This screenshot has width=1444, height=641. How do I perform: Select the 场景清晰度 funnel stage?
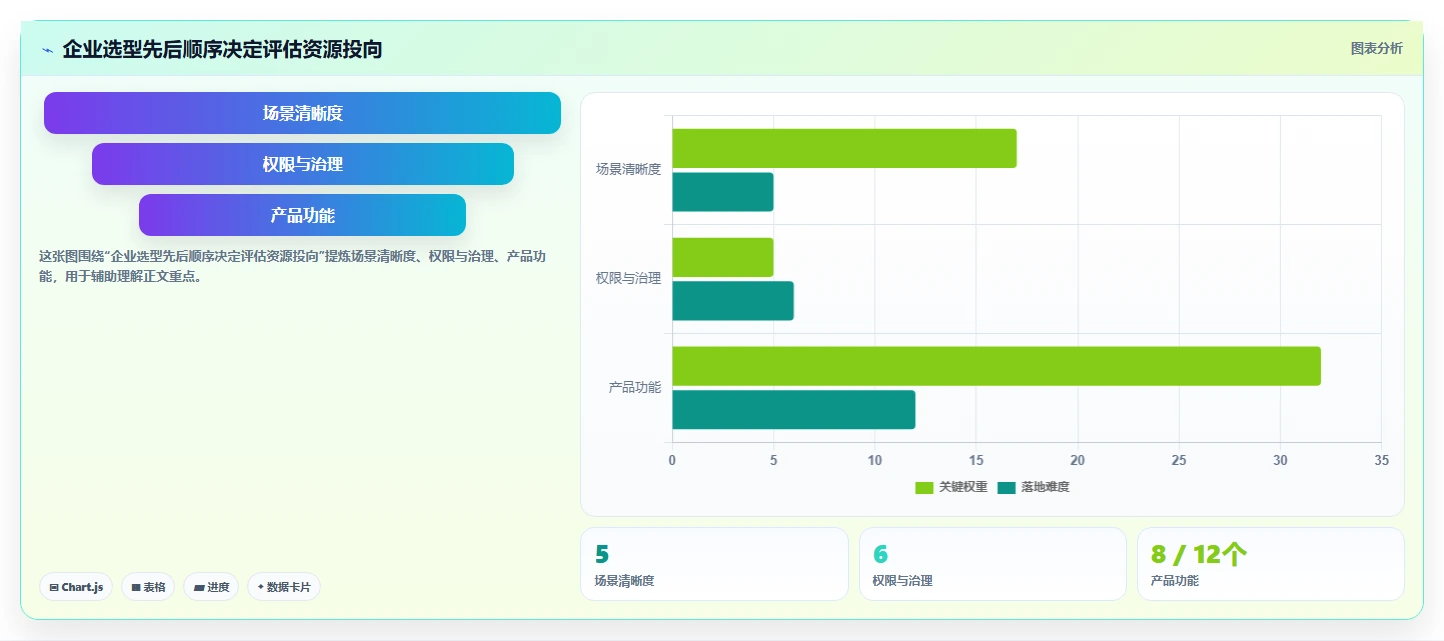click(302, 113)
